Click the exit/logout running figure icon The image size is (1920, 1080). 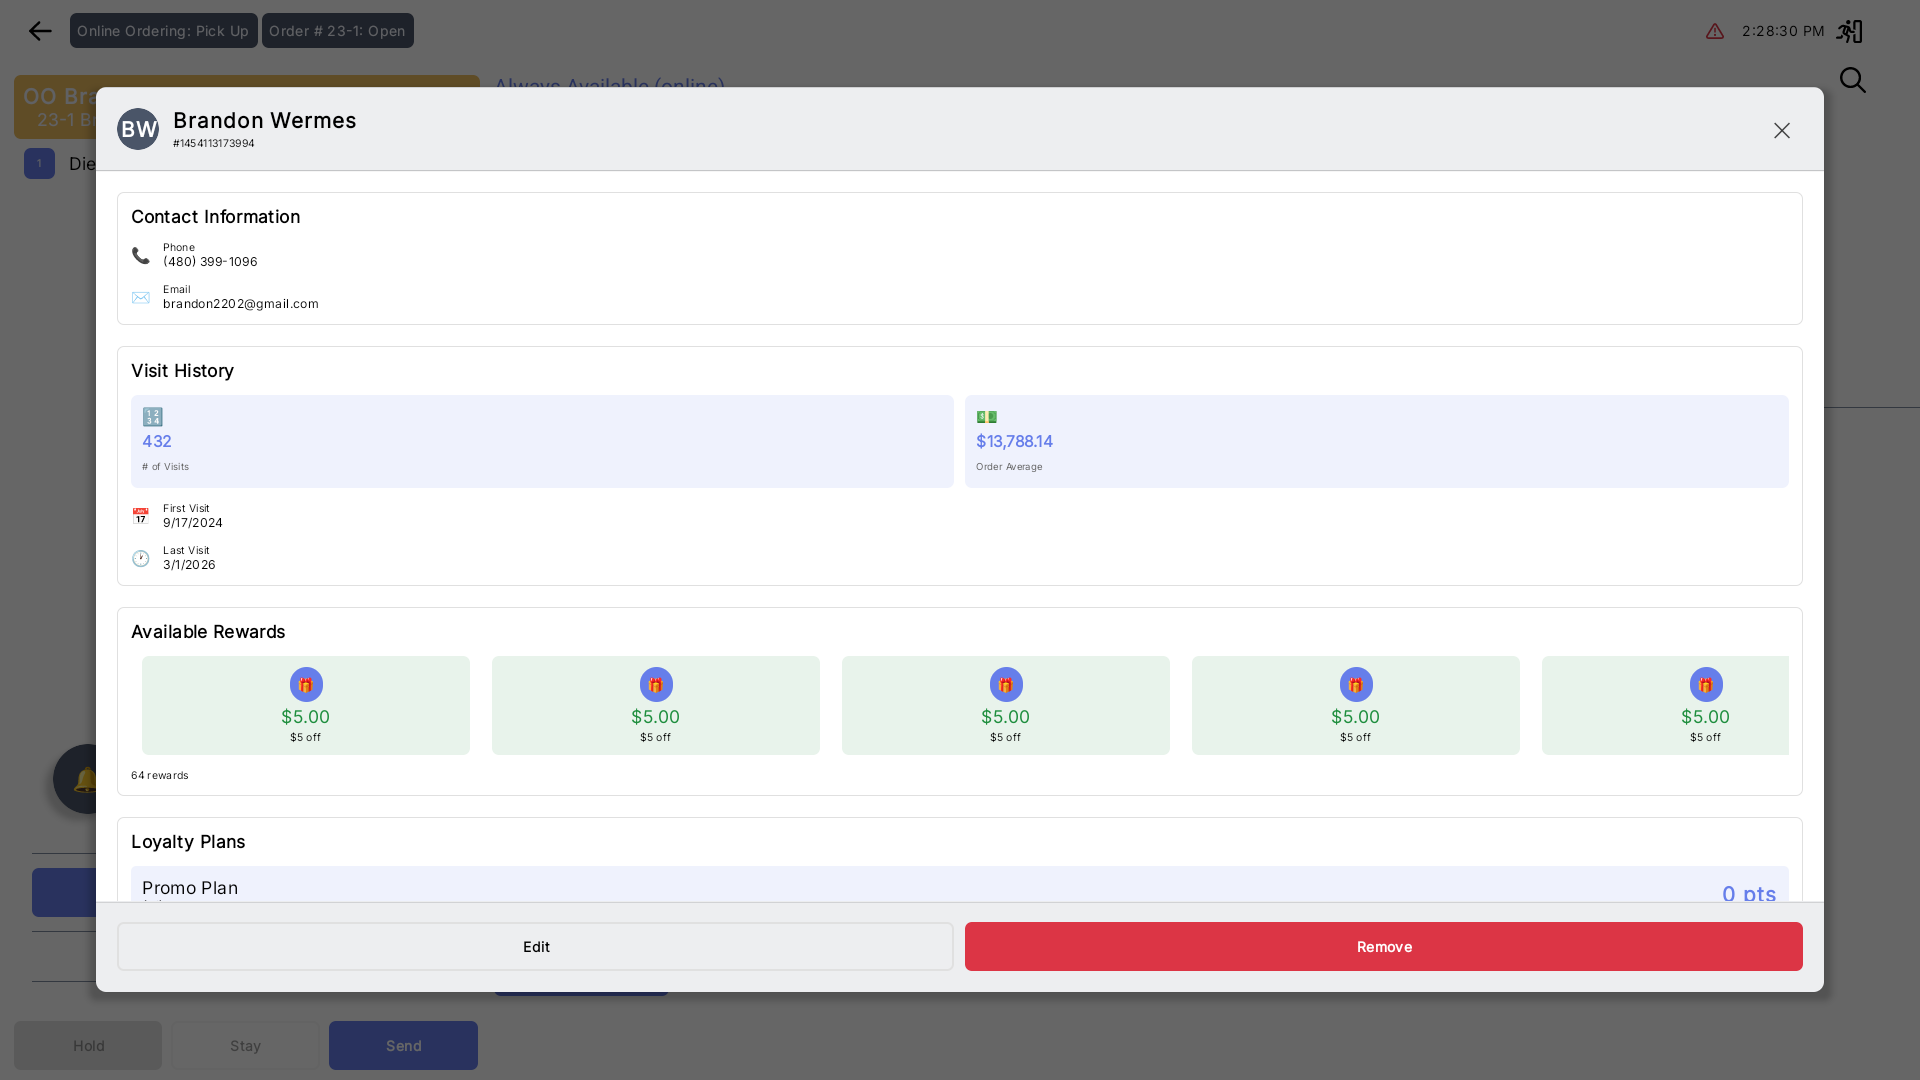tap(1849, 31)
